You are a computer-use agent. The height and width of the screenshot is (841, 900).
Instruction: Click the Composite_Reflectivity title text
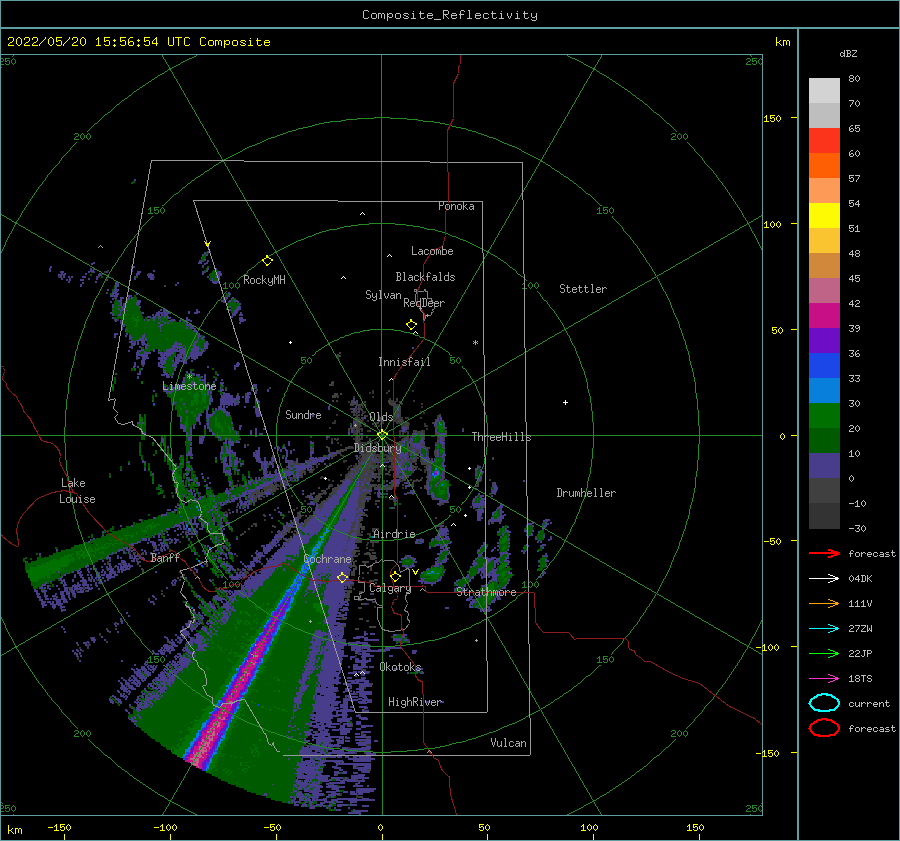(449, 15)
